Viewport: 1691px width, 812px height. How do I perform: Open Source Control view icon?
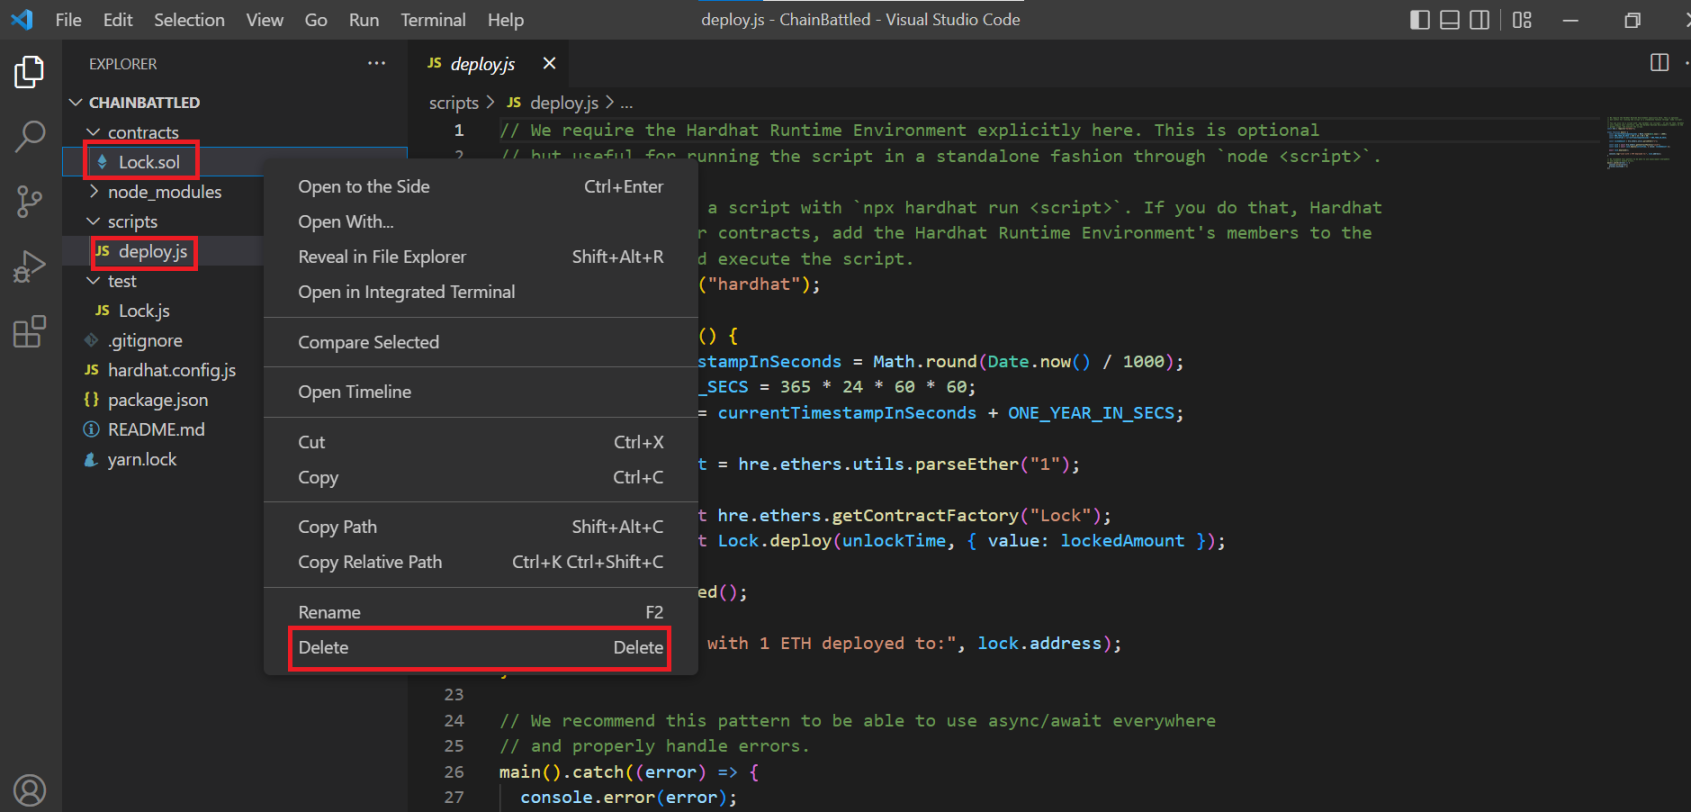click(30, 201)
